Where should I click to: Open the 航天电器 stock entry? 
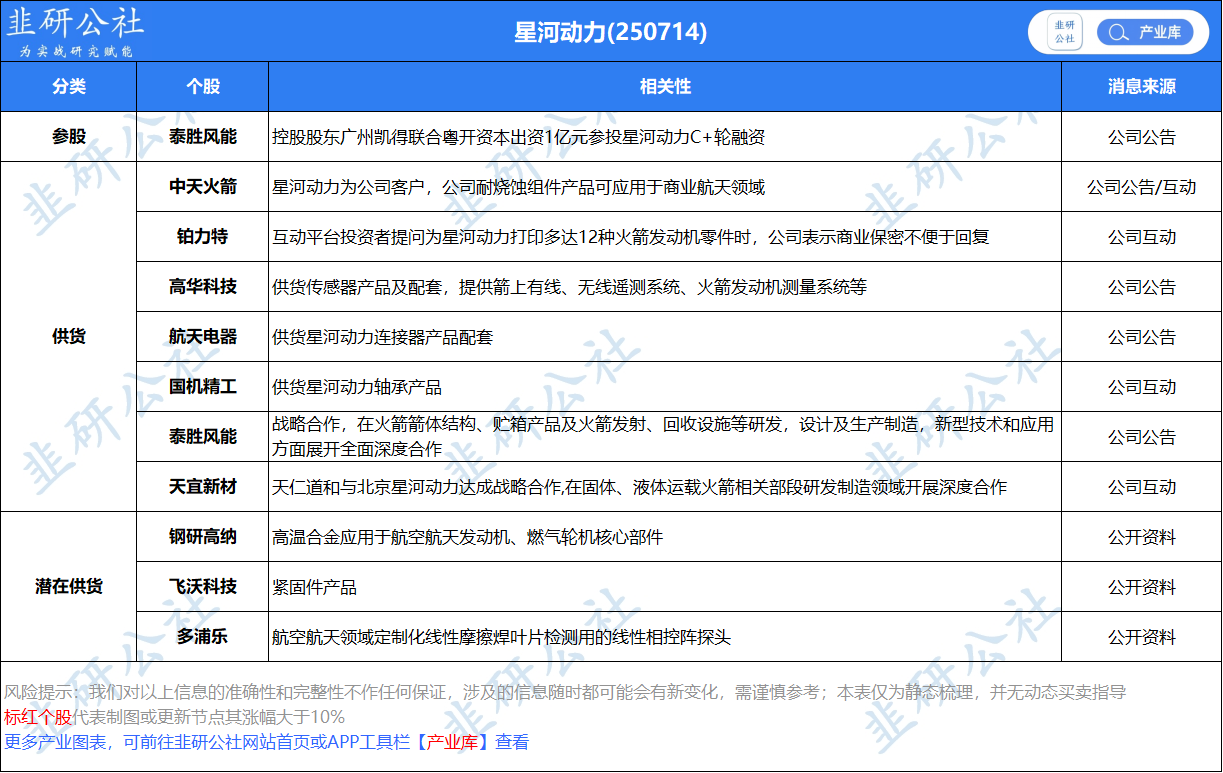point(202,337)
